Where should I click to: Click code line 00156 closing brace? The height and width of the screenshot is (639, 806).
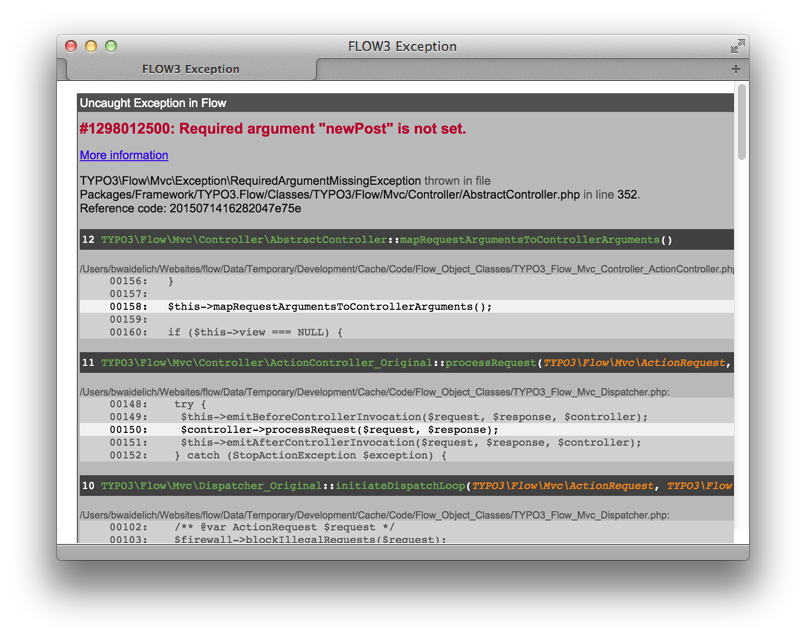[407, 281]
